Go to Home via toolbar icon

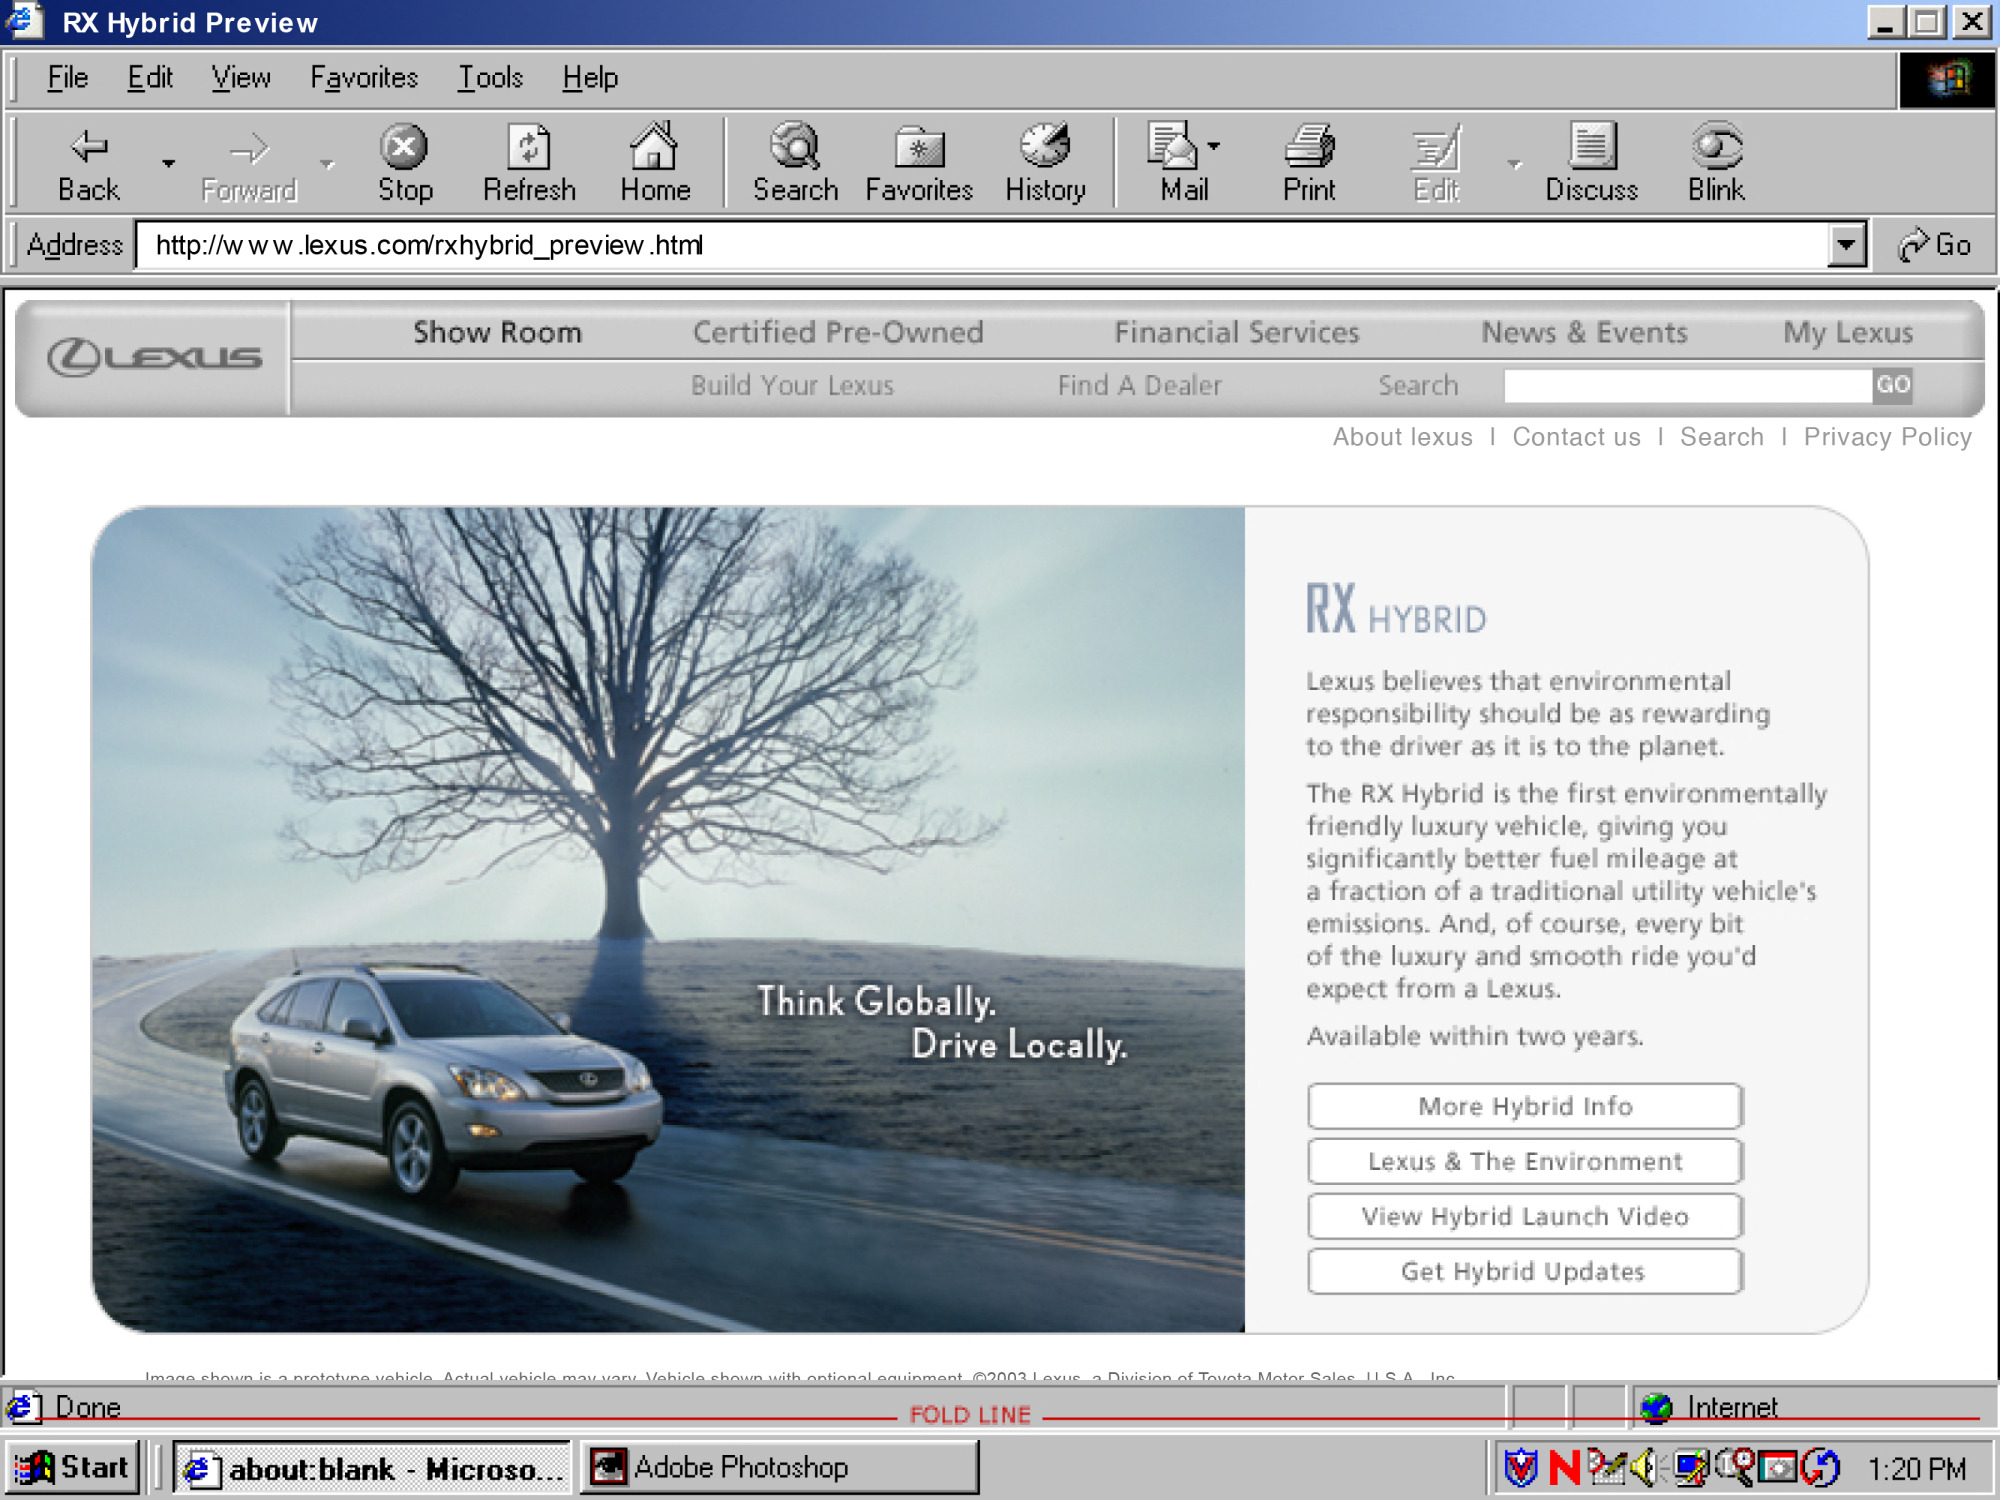click(x=654, y=148)
